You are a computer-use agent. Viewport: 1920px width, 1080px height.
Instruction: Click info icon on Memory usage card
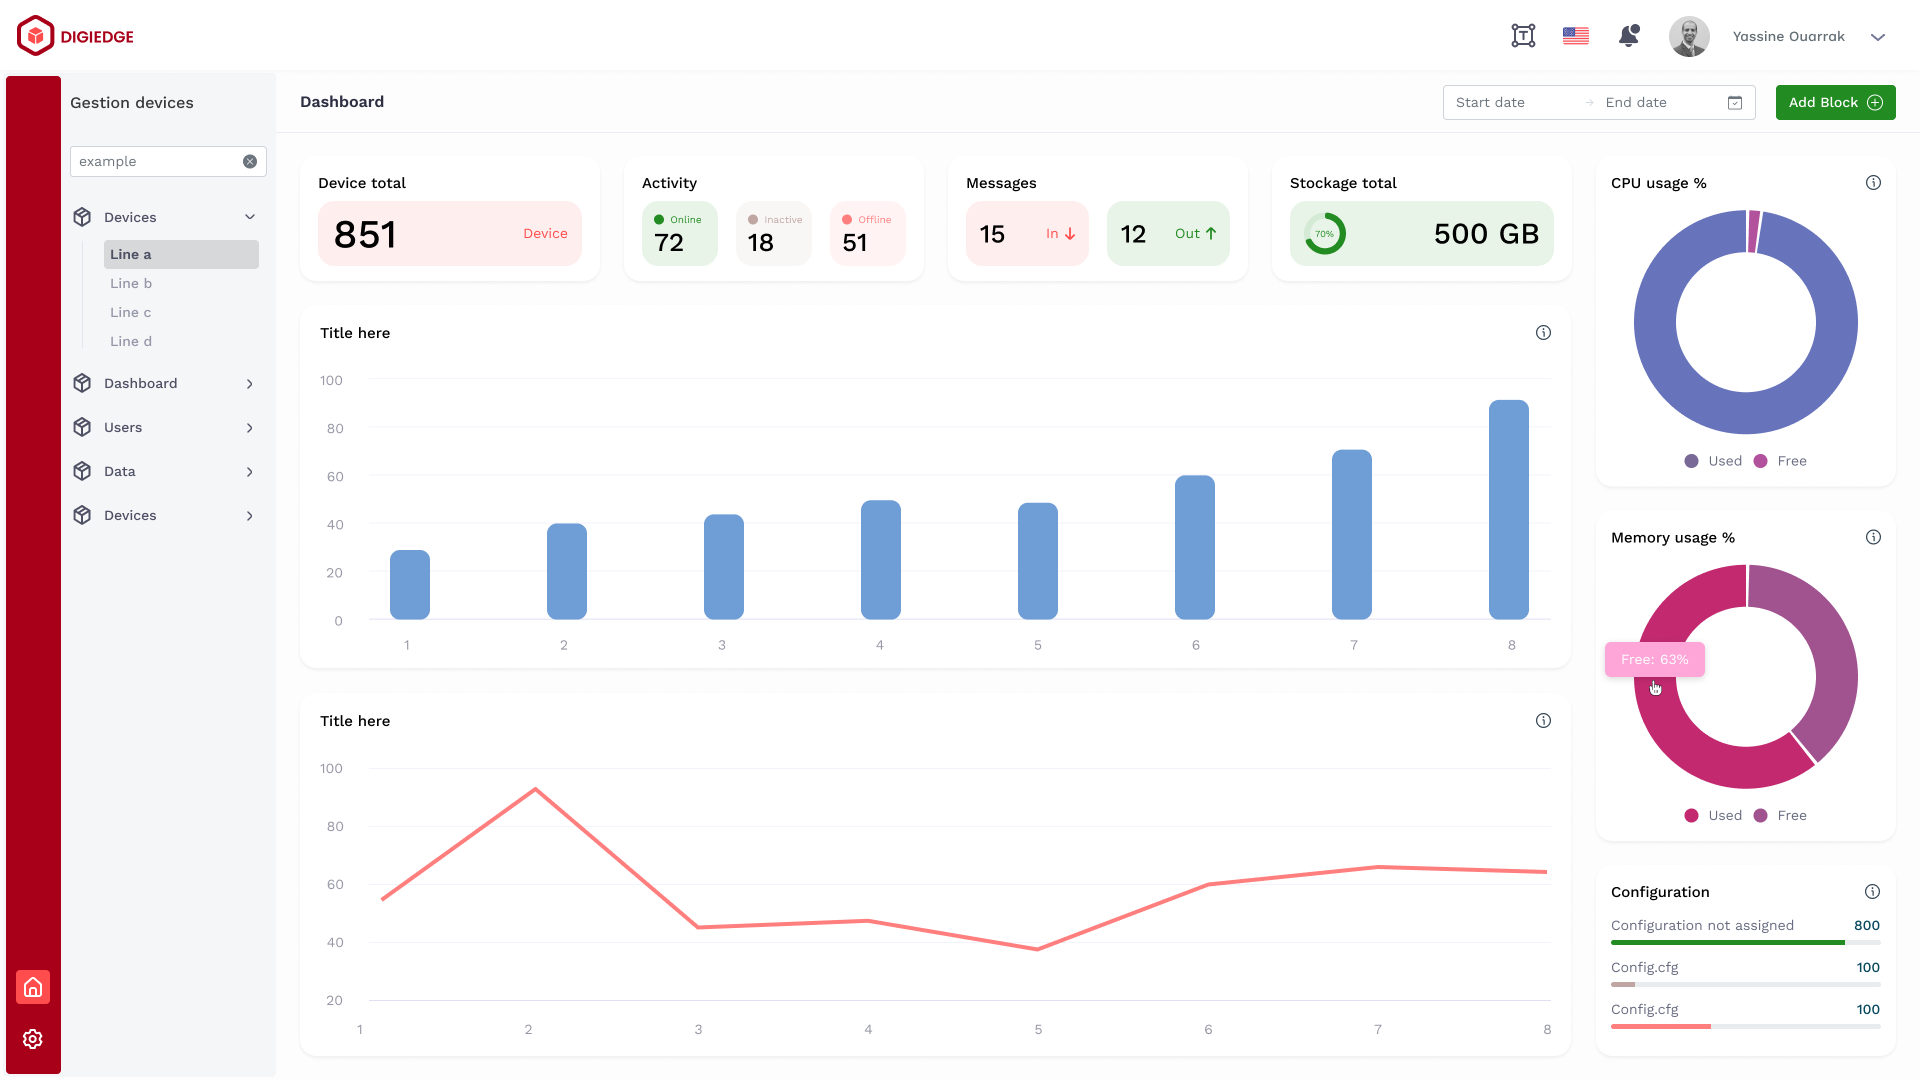pos(1873,537)
